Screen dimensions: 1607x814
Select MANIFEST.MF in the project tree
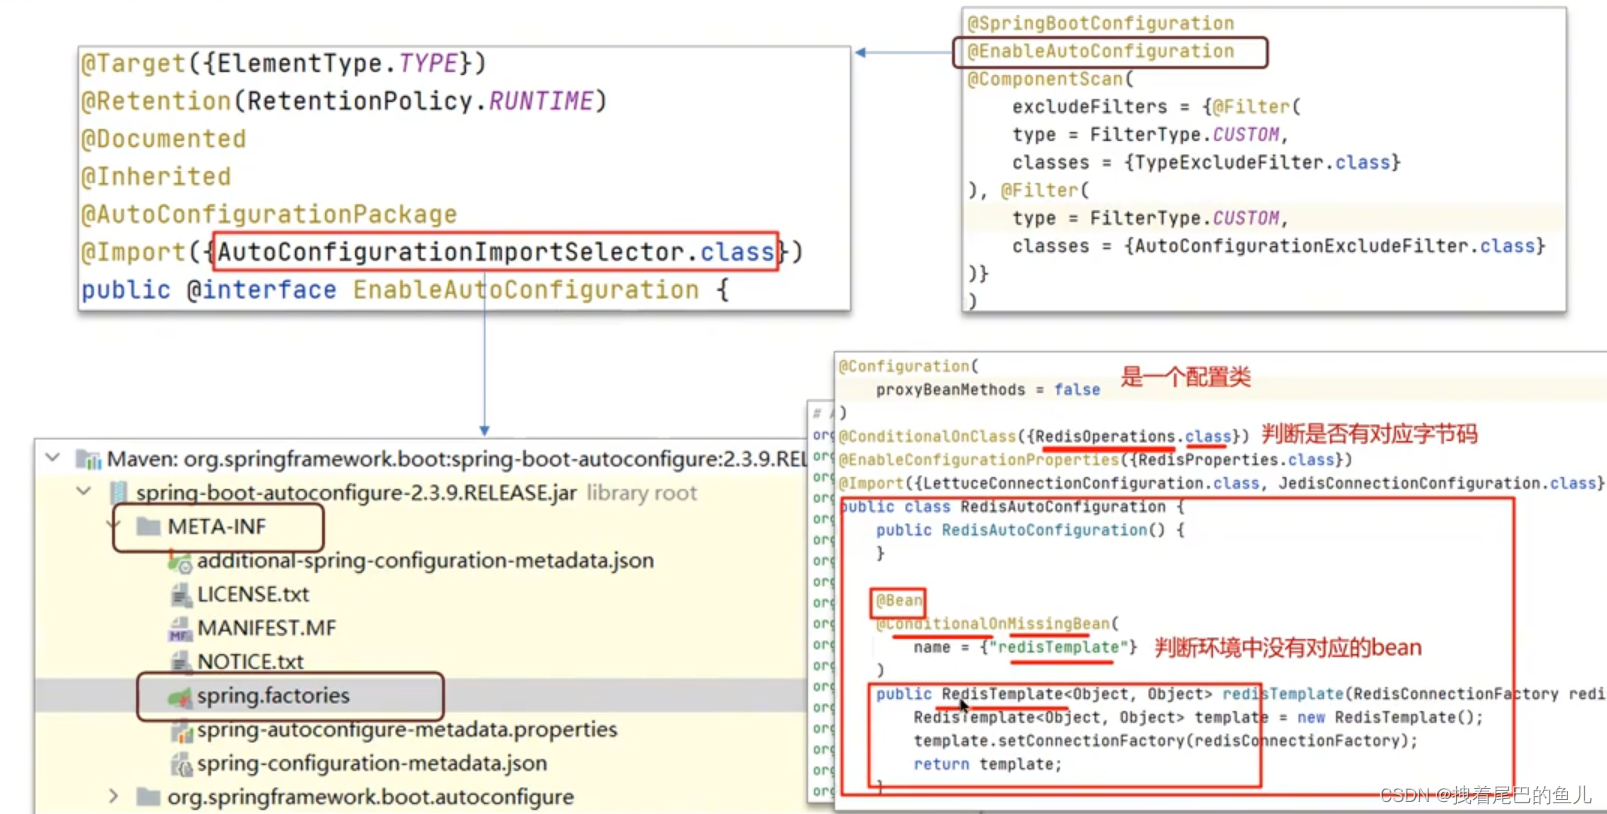point(267,628)
